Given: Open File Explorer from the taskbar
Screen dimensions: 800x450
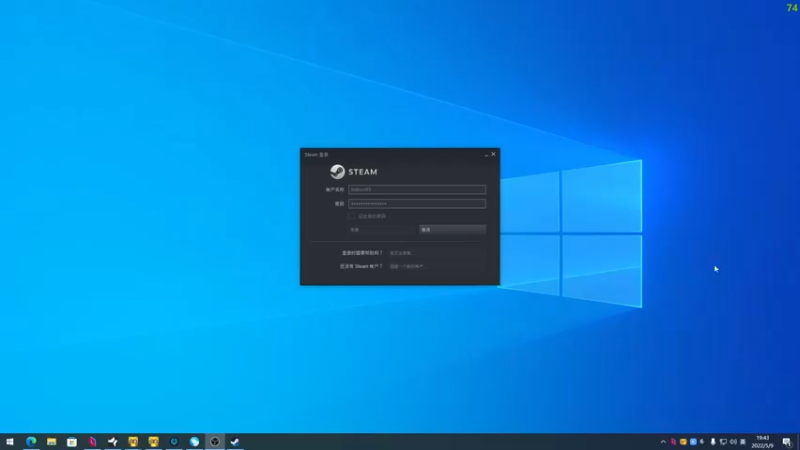Looking at the screenshot, I should coord(52,442).
